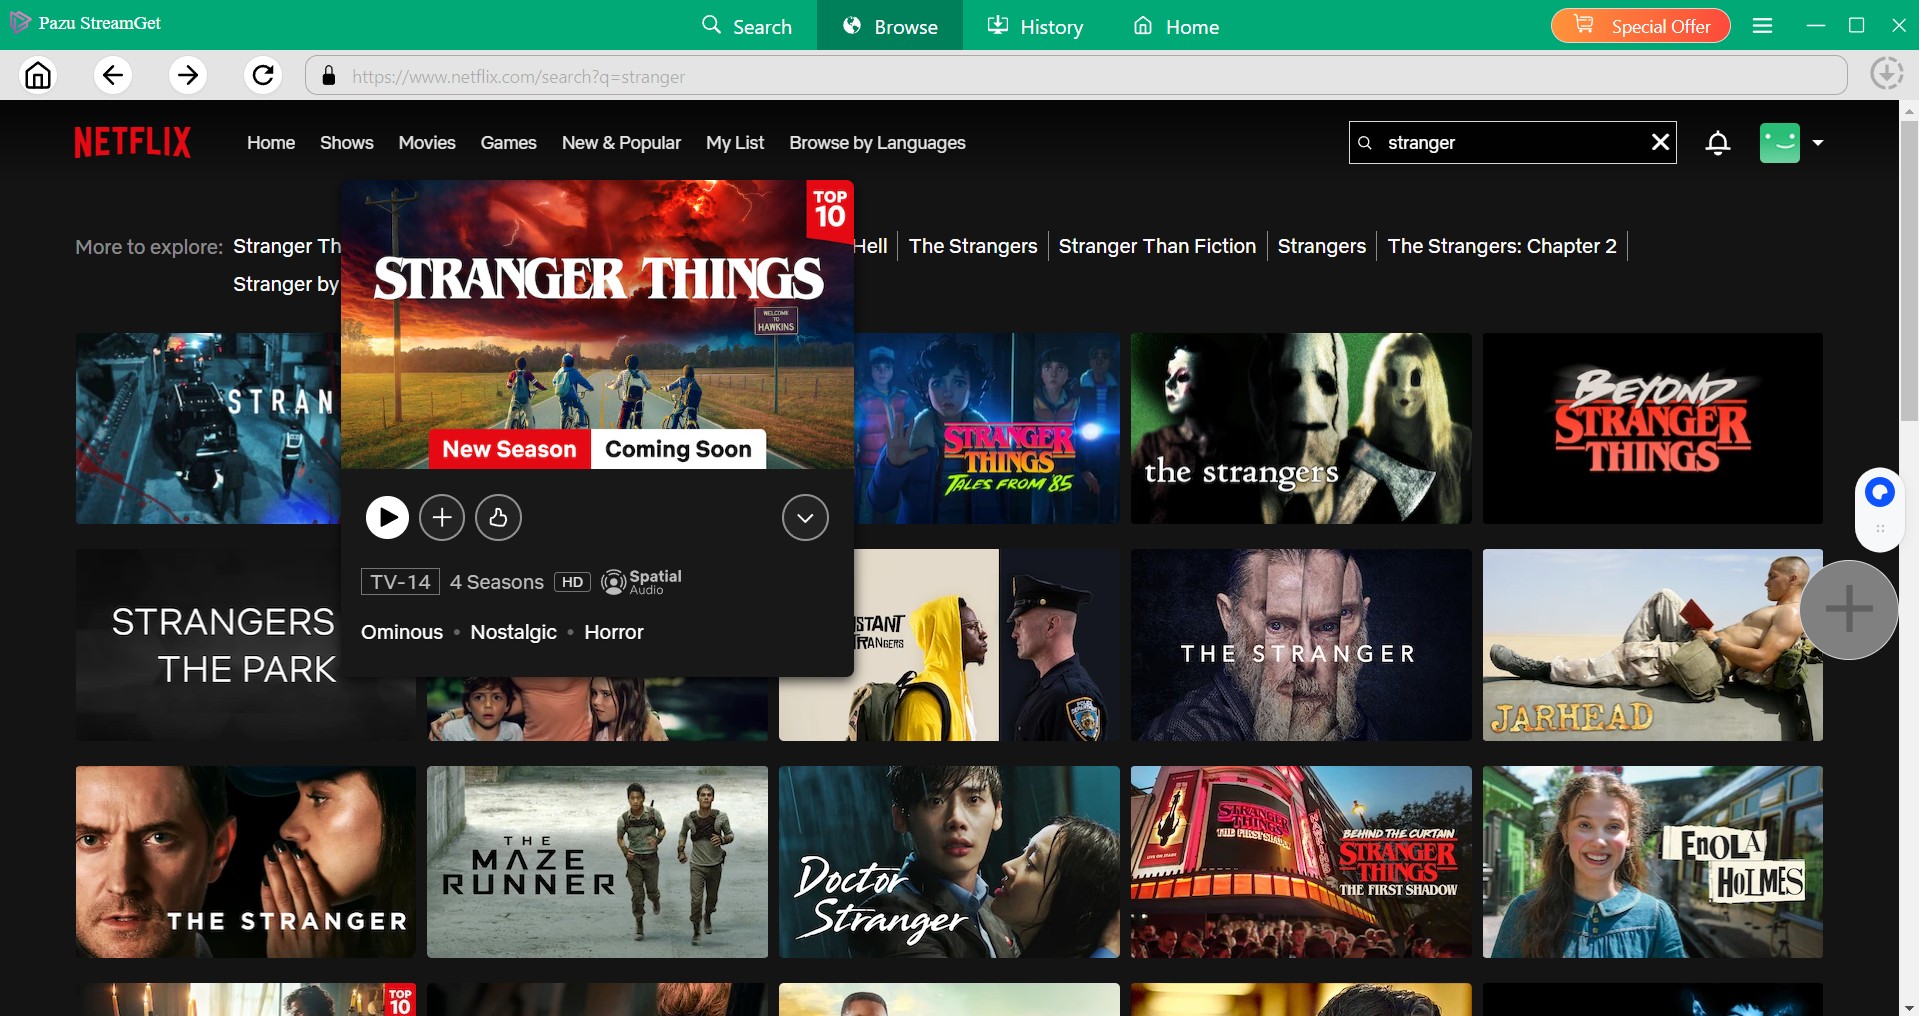Clear the stranger search query
The width and height of the screenshot is (1919, 1016).
click(1660, 142)
